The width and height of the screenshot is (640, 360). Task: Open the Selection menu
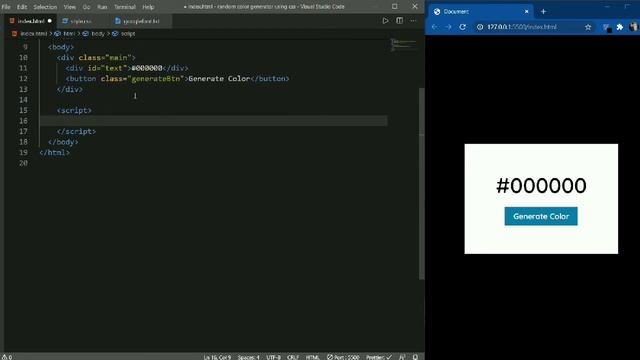pos(45,7)
